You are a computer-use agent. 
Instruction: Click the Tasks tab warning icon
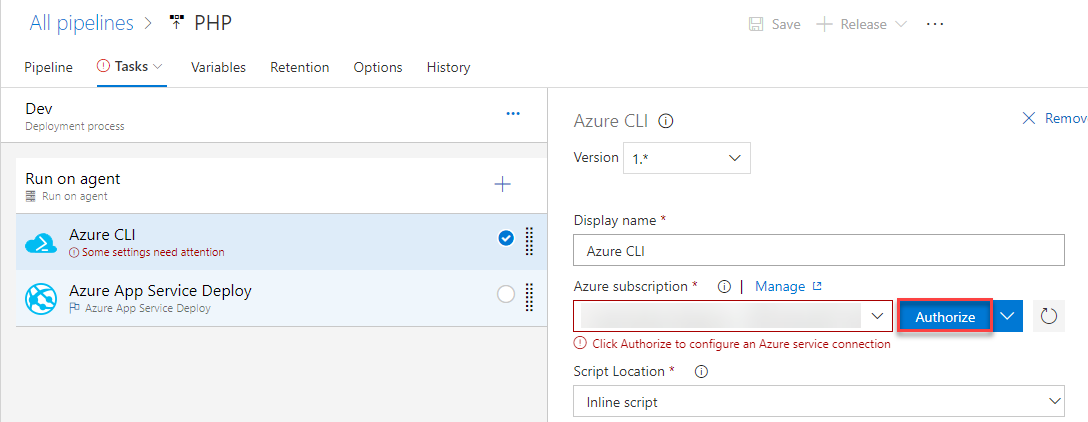point(103,67)
